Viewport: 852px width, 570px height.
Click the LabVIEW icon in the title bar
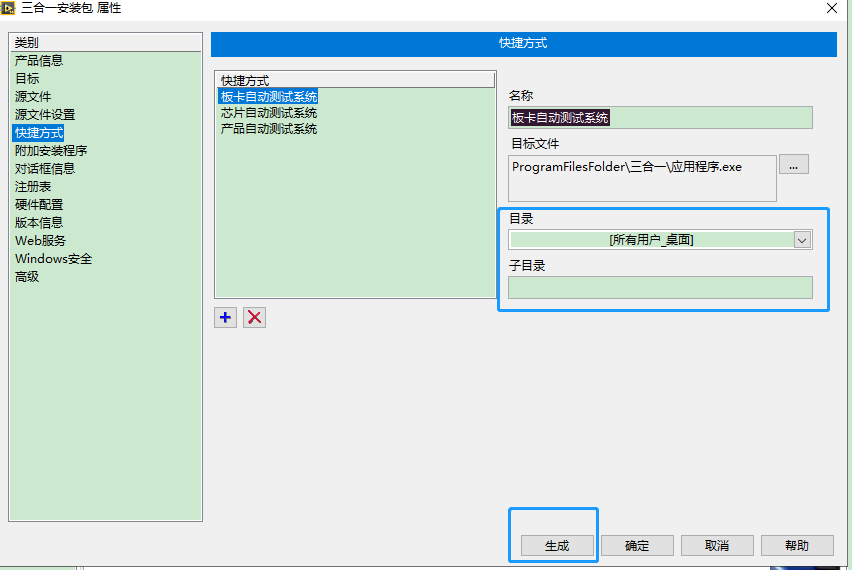click(x=8, y=8)
